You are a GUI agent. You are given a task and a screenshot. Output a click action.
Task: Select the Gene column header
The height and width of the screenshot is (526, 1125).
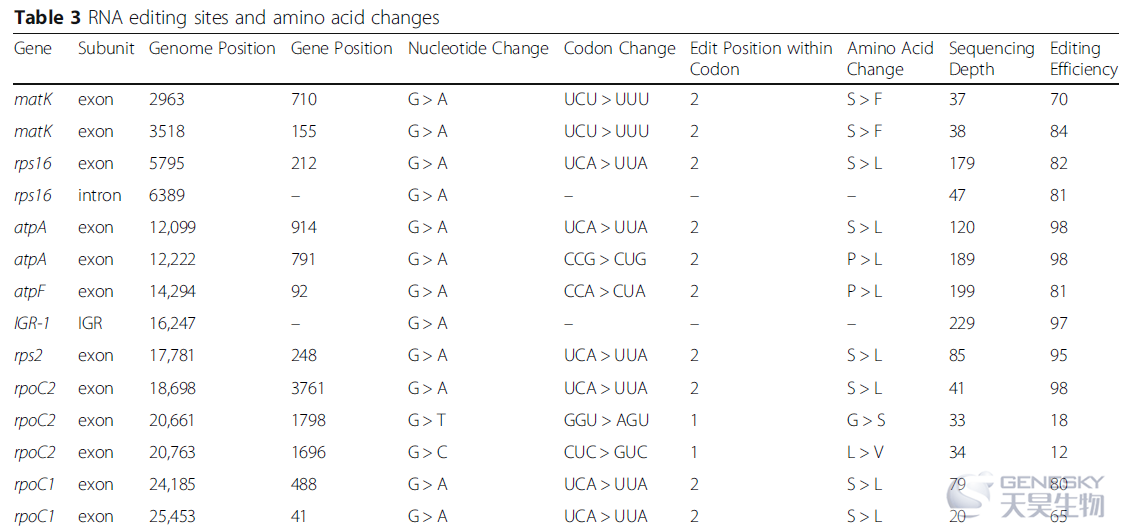[x=33, y=49]
